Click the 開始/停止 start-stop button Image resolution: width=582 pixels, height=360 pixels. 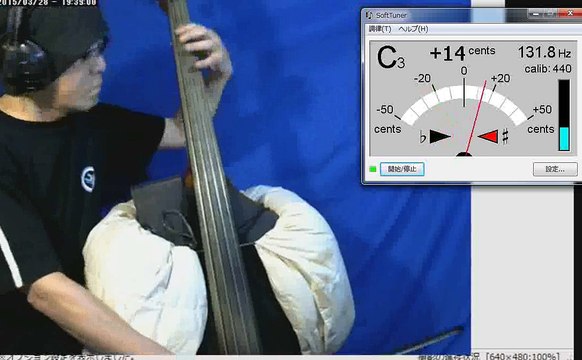402,169
